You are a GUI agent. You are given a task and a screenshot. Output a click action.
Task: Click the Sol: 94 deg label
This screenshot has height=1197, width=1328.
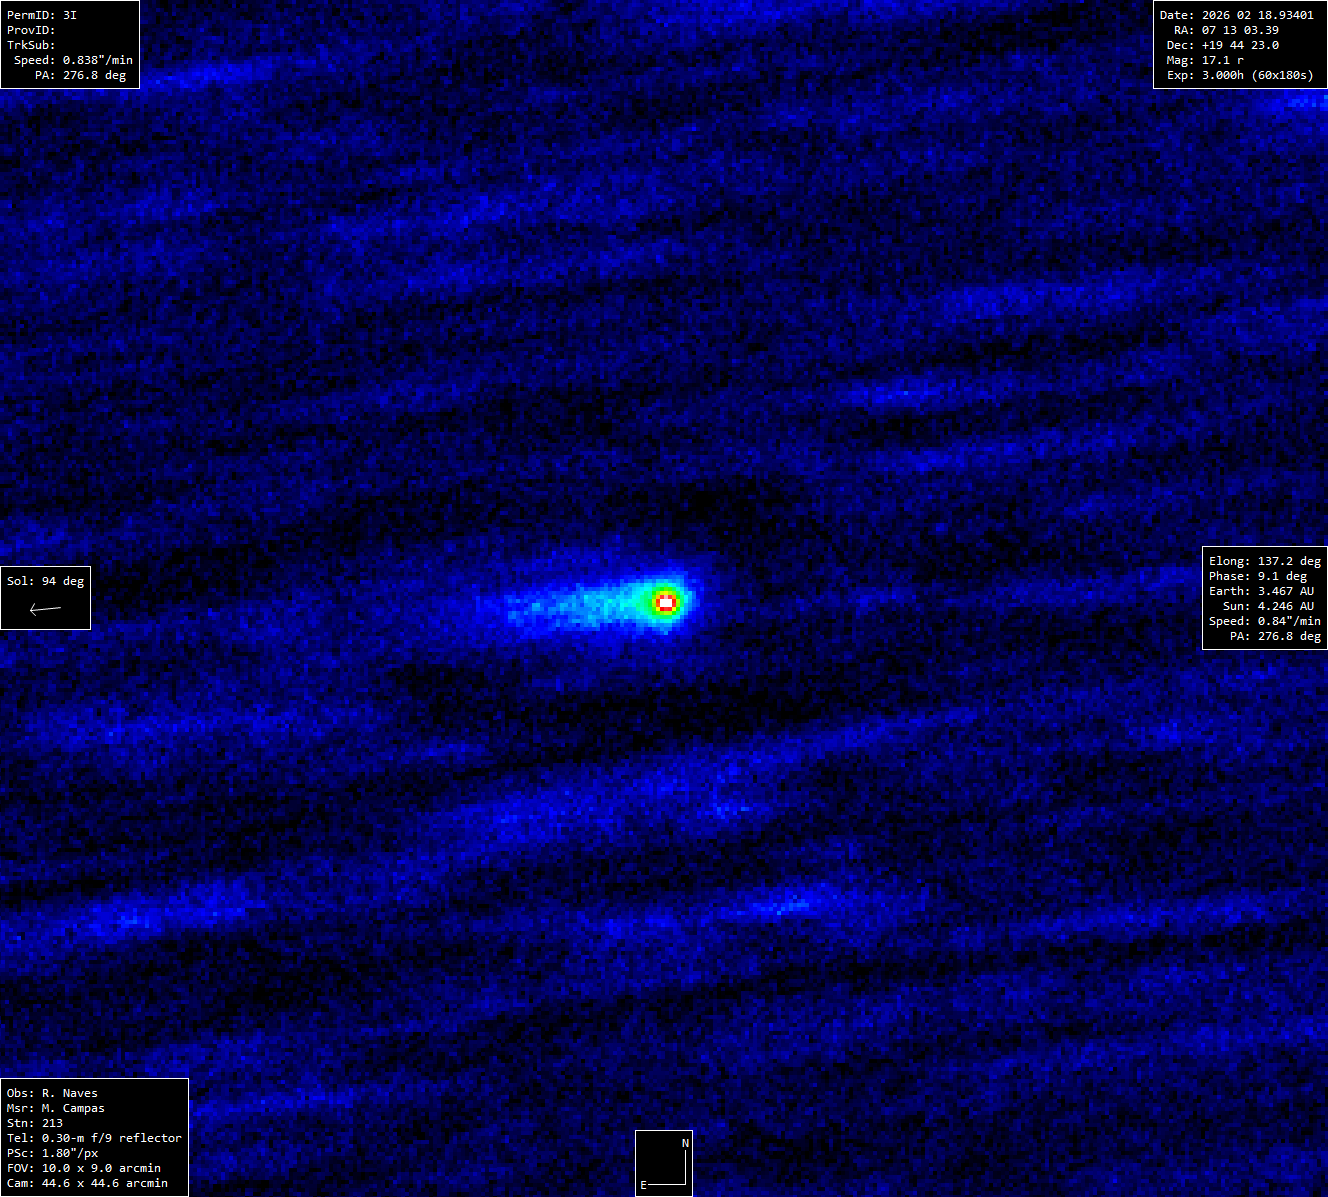pos(45,581)
